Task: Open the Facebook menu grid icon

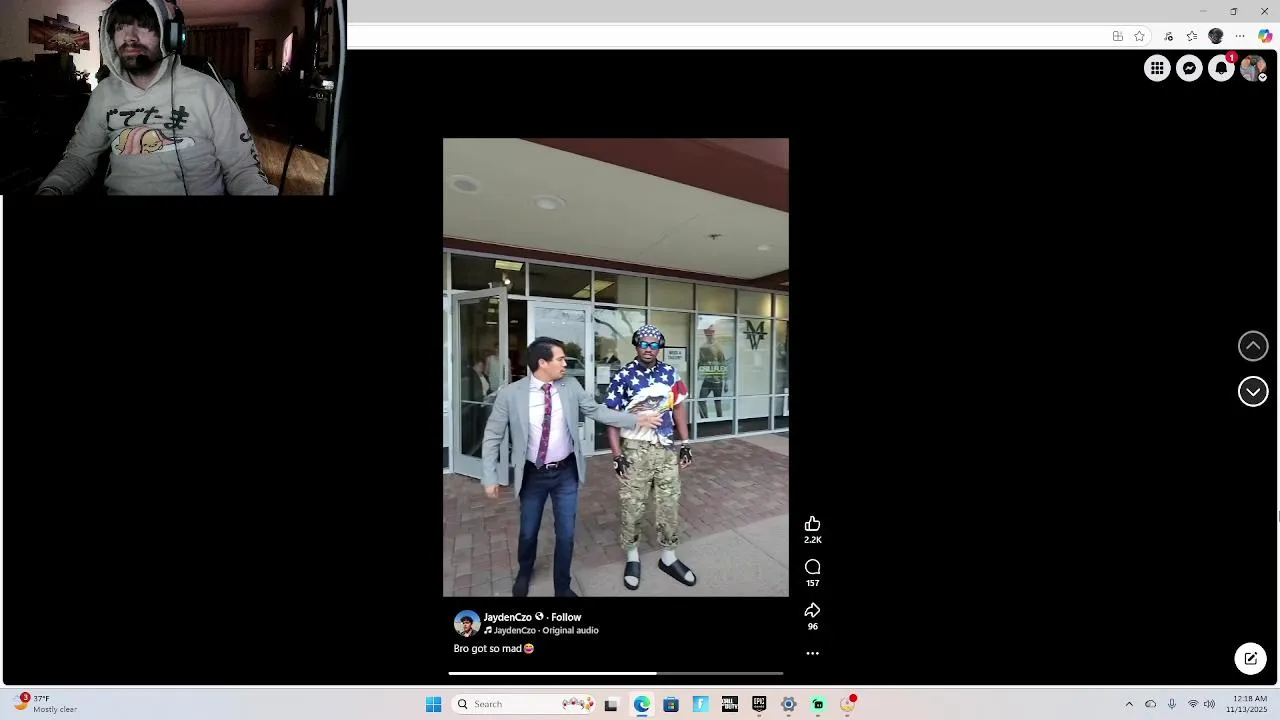Action: click(x=1157, y=68)
